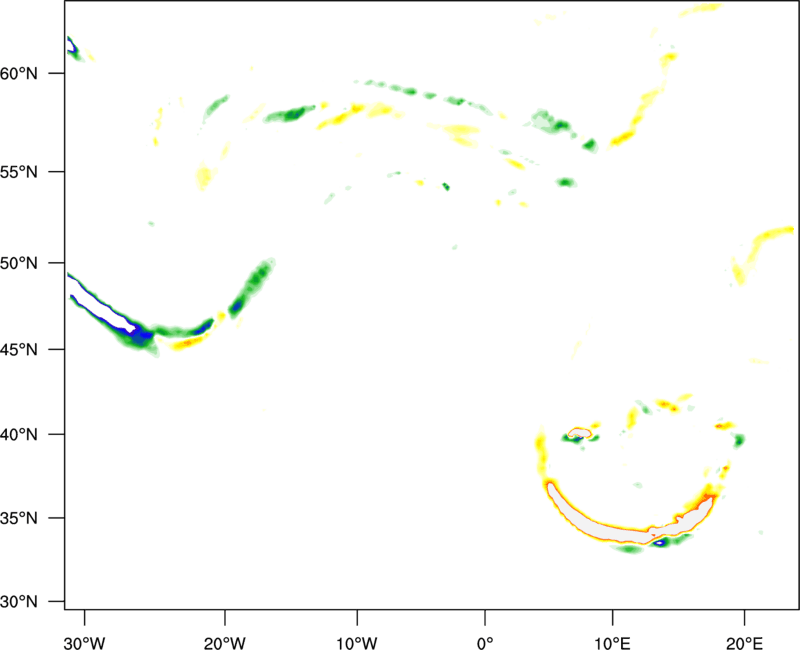
Task: Click the 20°W longitude label
Action: (224, 643)
